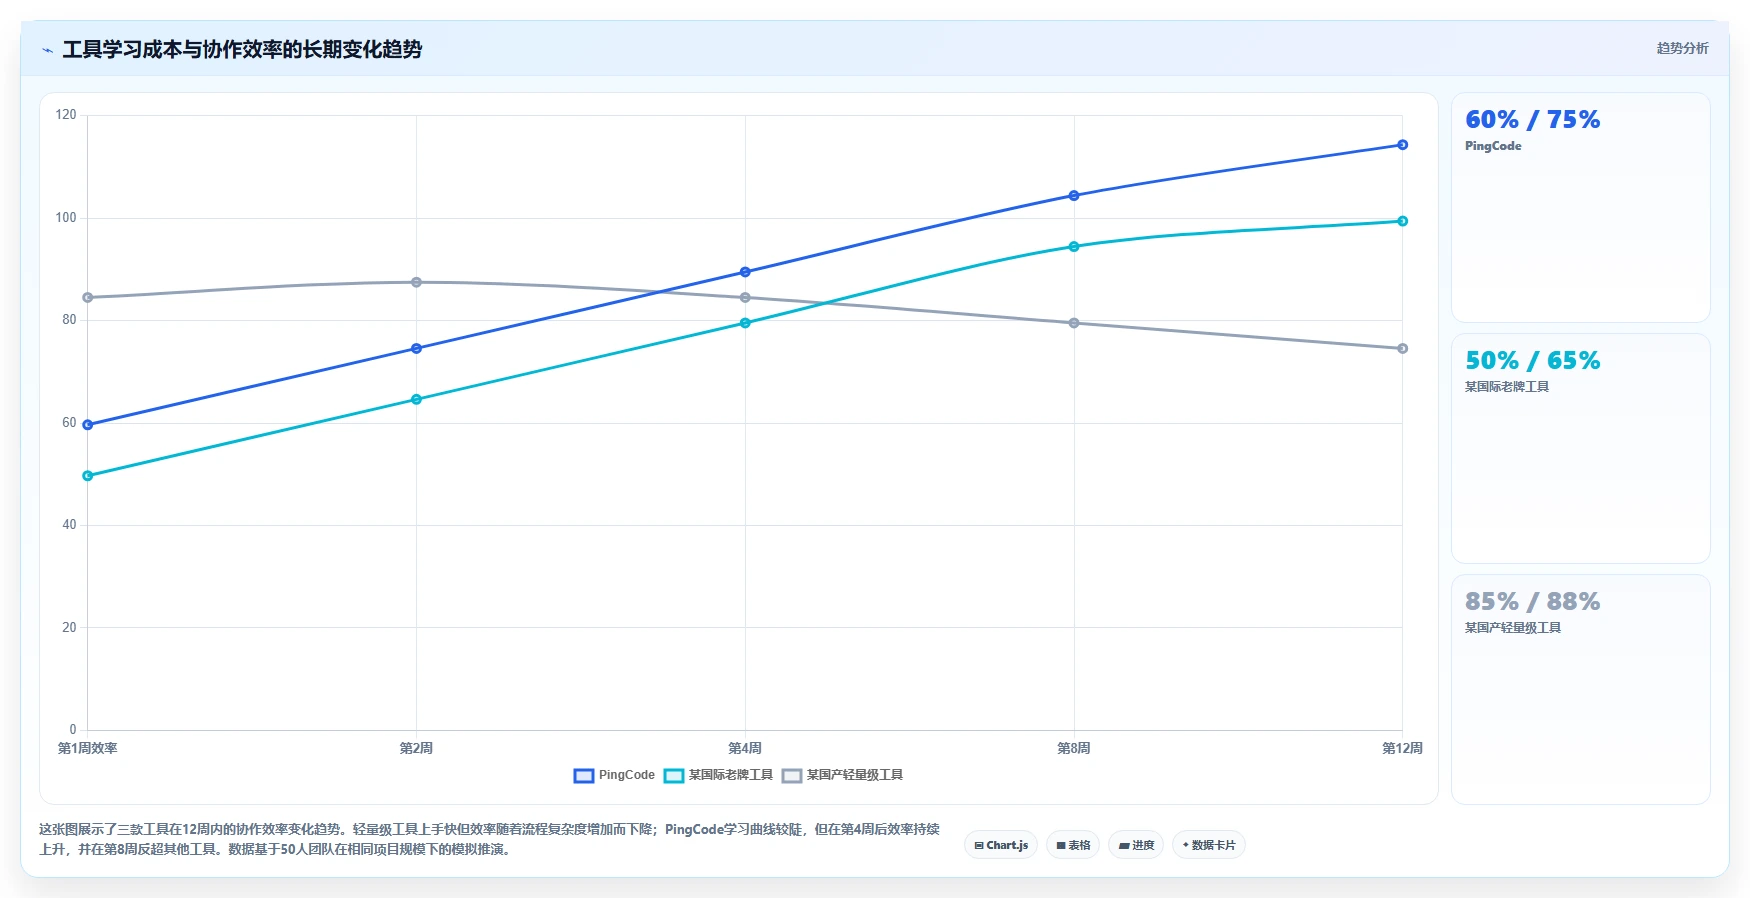Select gray 轻量级工具 point at 第8周

(1074, 323)
